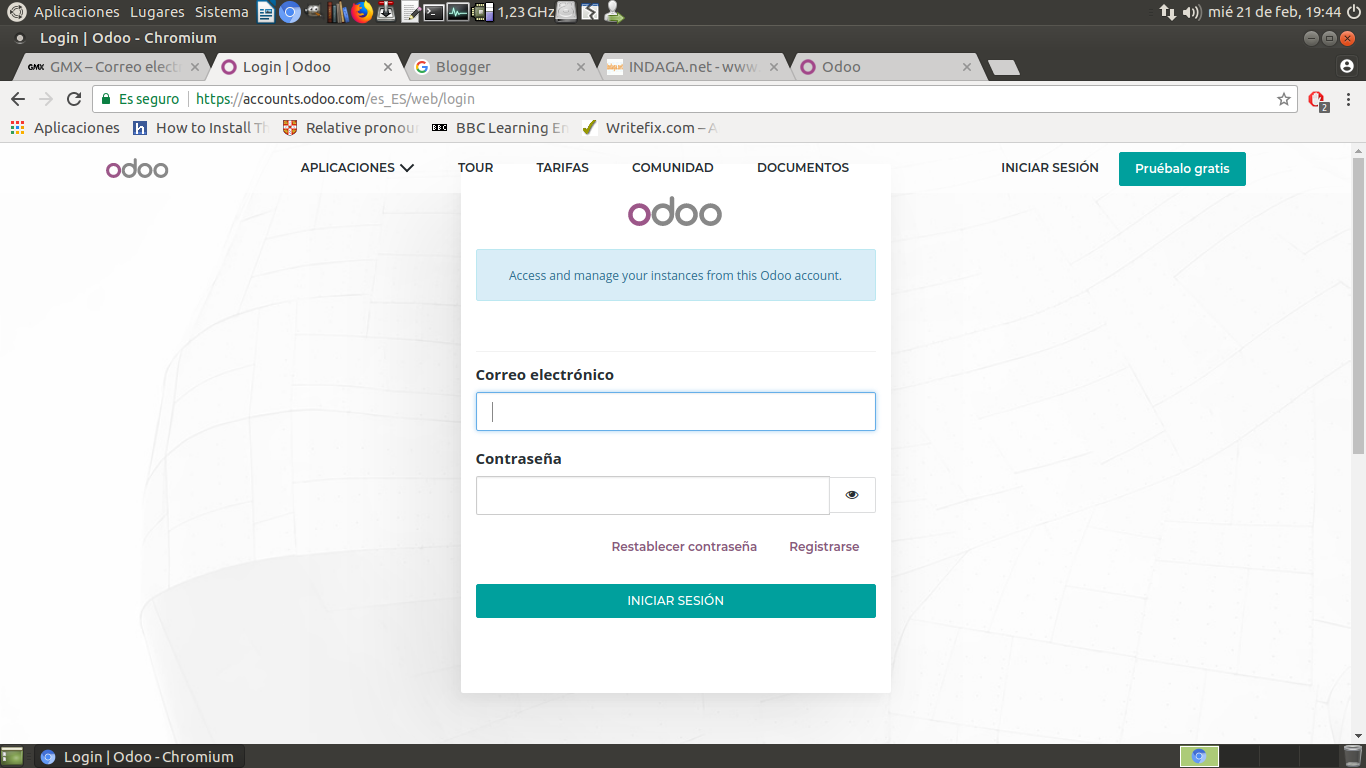Open the red extension icon with badge 2

(x=1318, y=100)
